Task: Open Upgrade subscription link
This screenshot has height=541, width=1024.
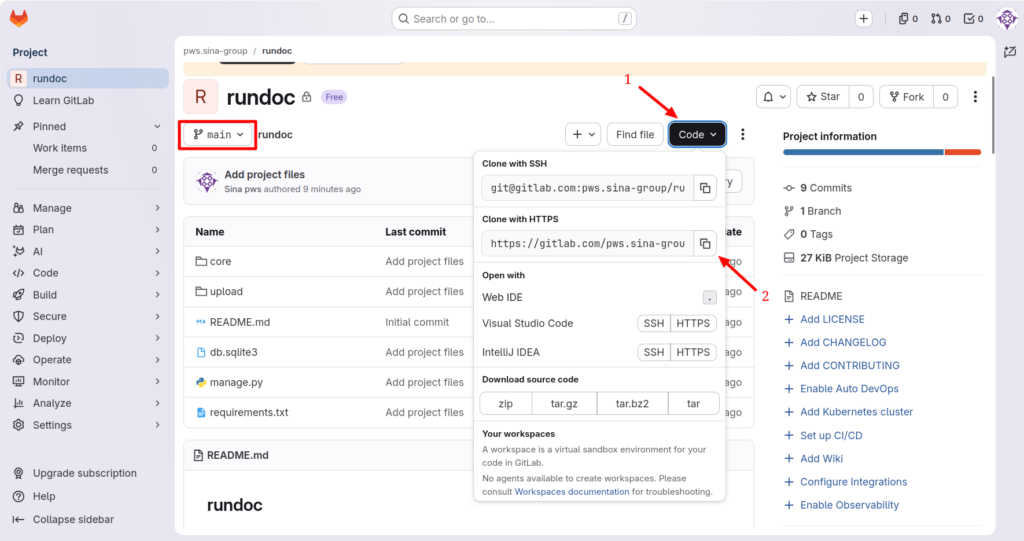Action: click(87, 473)
